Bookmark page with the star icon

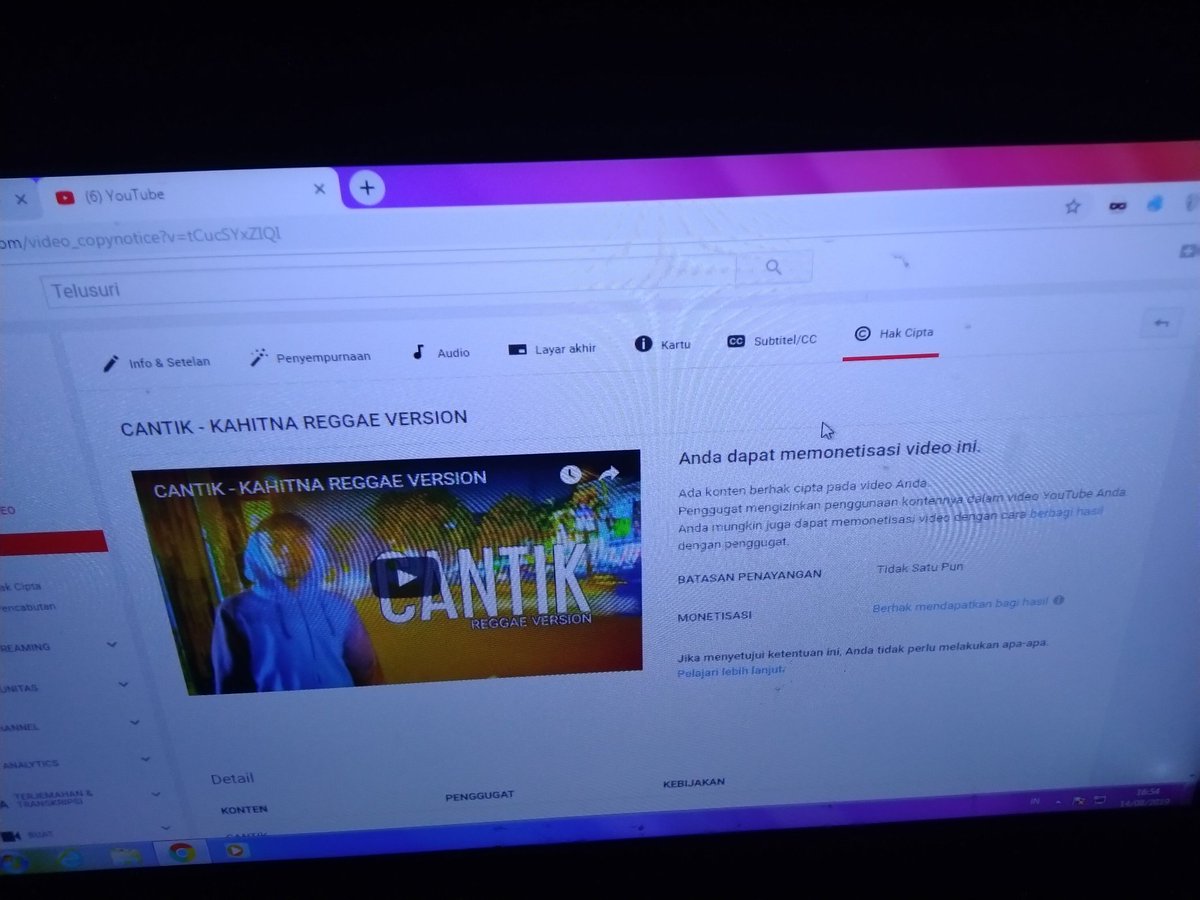pyautogui.click(x=1073, y=206)
